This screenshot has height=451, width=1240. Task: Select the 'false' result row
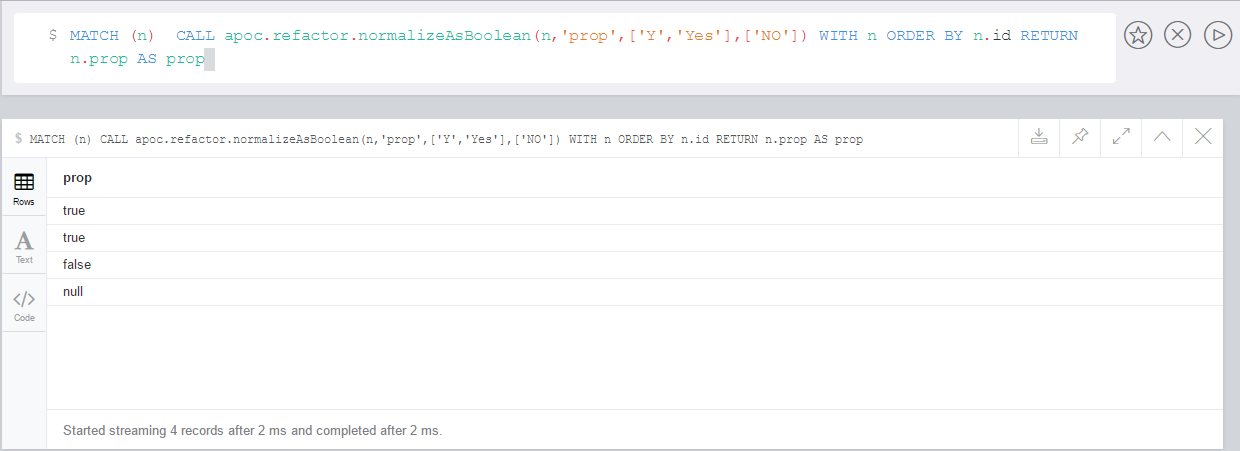pyautogui.click(x=634, y=265)
